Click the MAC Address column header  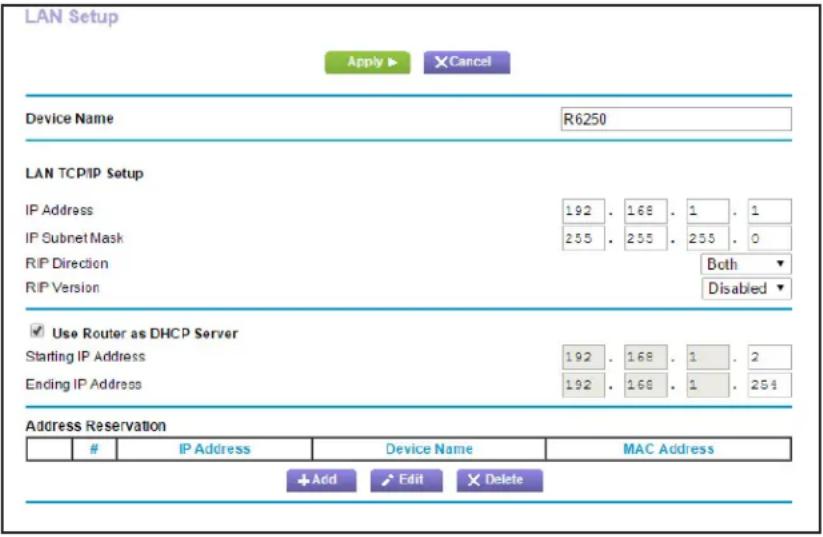click(668, 449)
